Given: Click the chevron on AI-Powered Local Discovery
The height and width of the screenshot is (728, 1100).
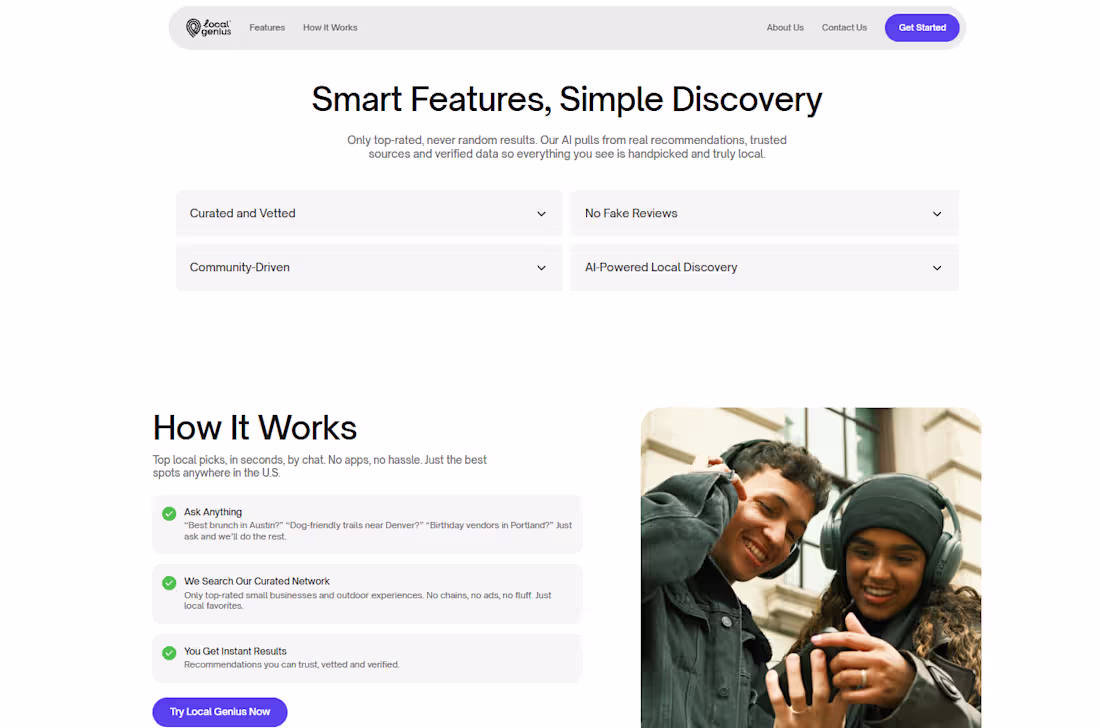Looking at the screenshot, I should click(936, 267).
